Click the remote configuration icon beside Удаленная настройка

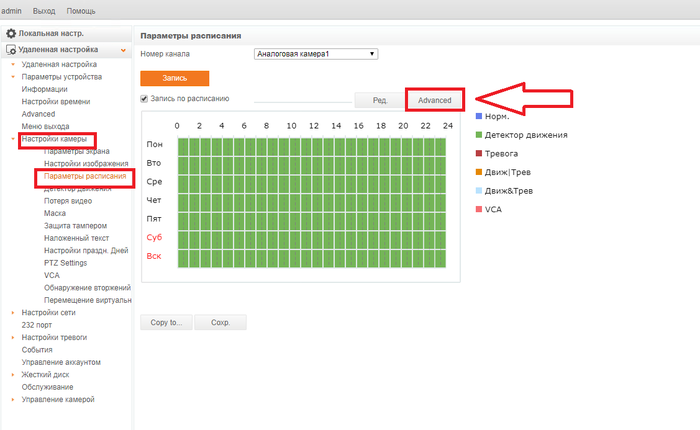pyautogui.click(x=11, y=50)
